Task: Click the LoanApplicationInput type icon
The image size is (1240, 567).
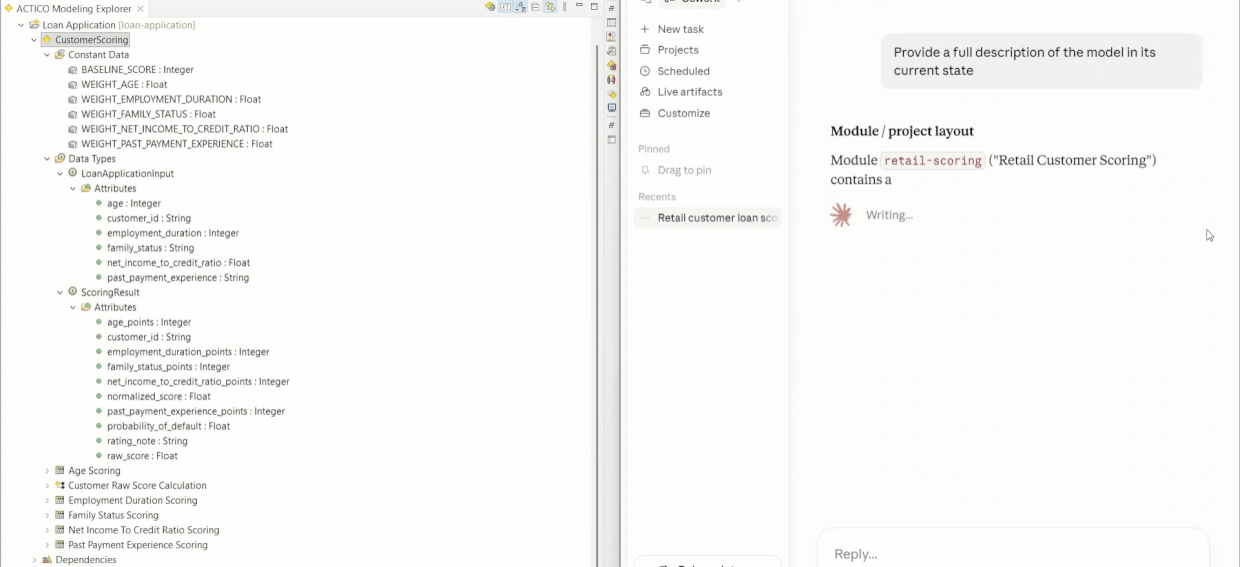Action: [72, 173]
